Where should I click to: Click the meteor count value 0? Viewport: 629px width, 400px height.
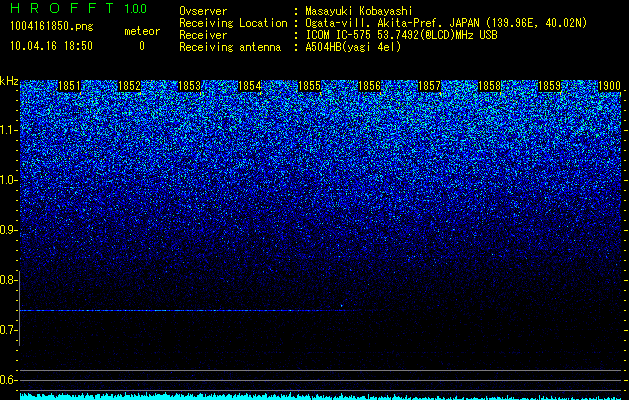(x=142, y=46)
